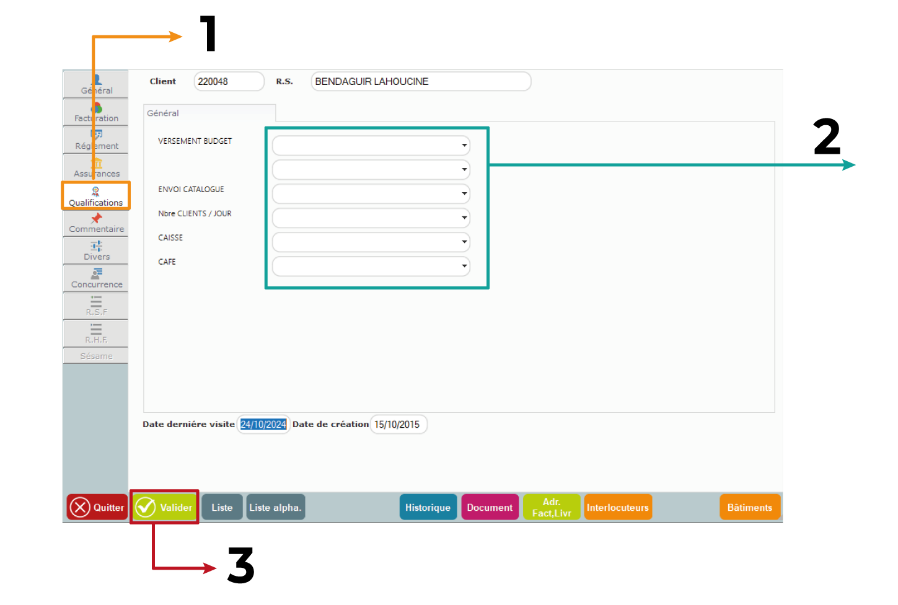Open the Assurances sidebar section

click(x=96, y=167)
